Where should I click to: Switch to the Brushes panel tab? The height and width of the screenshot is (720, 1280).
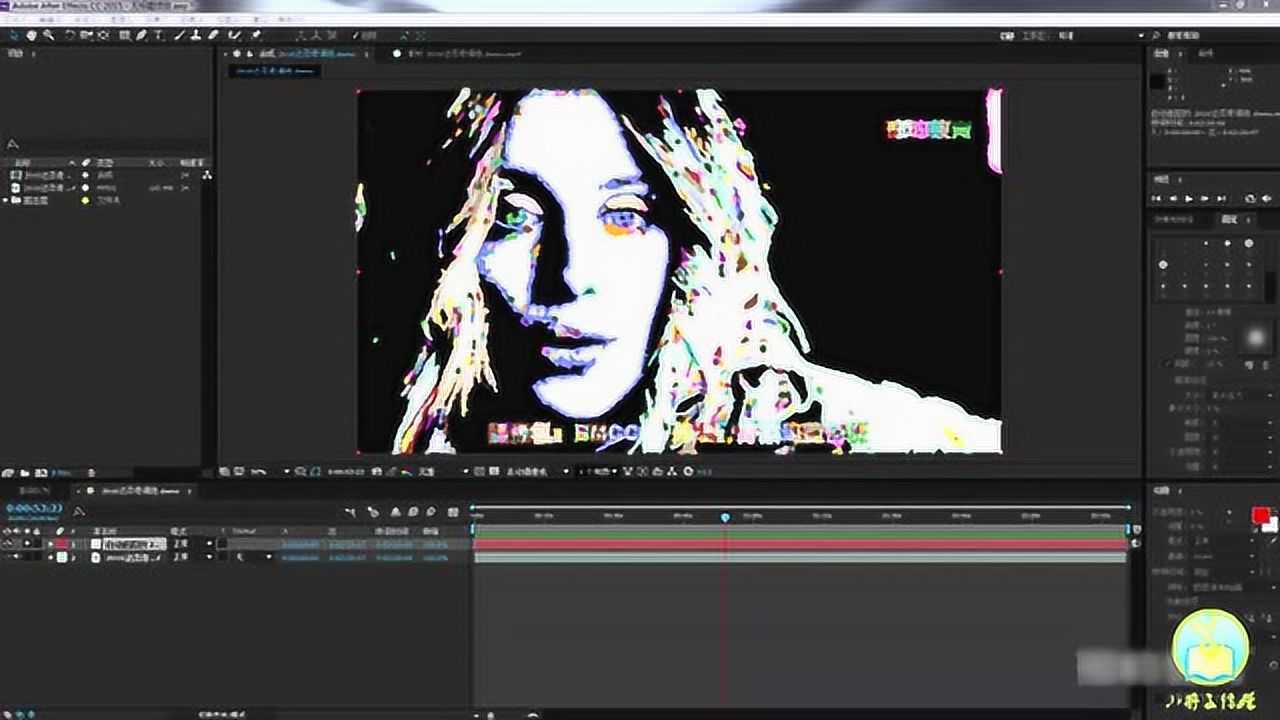1228,219
